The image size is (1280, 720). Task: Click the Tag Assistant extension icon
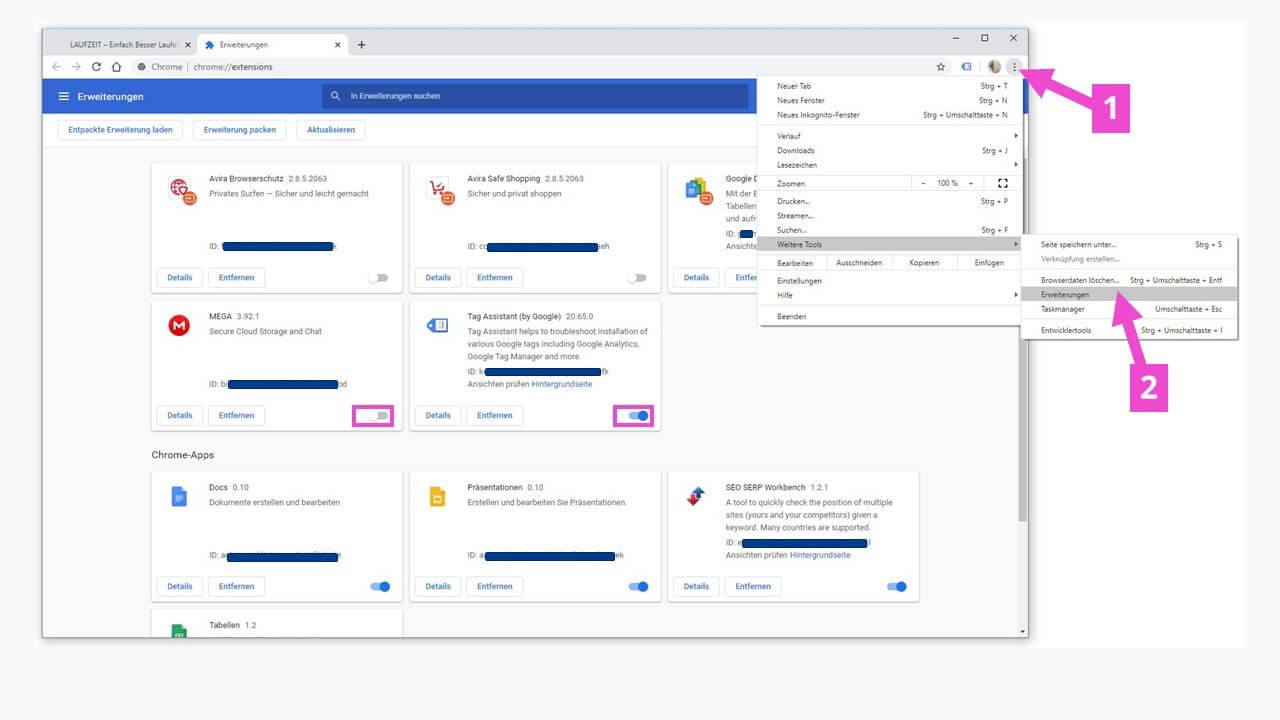tap(438, 325)
